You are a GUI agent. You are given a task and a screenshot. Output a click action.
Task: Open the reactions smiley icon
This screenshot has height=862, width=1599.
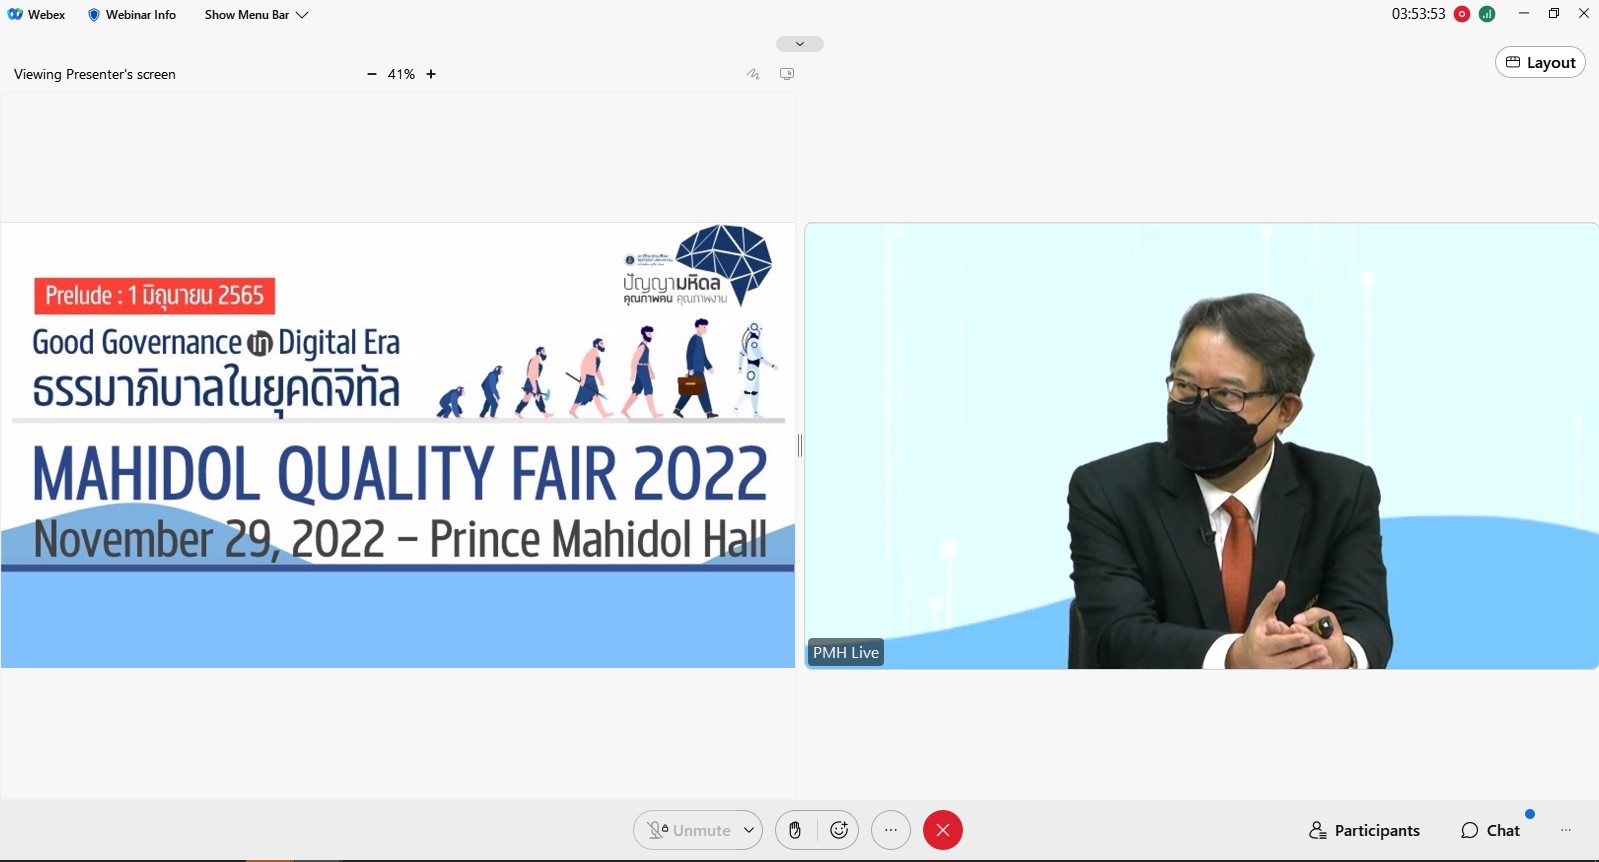(839, 830)
